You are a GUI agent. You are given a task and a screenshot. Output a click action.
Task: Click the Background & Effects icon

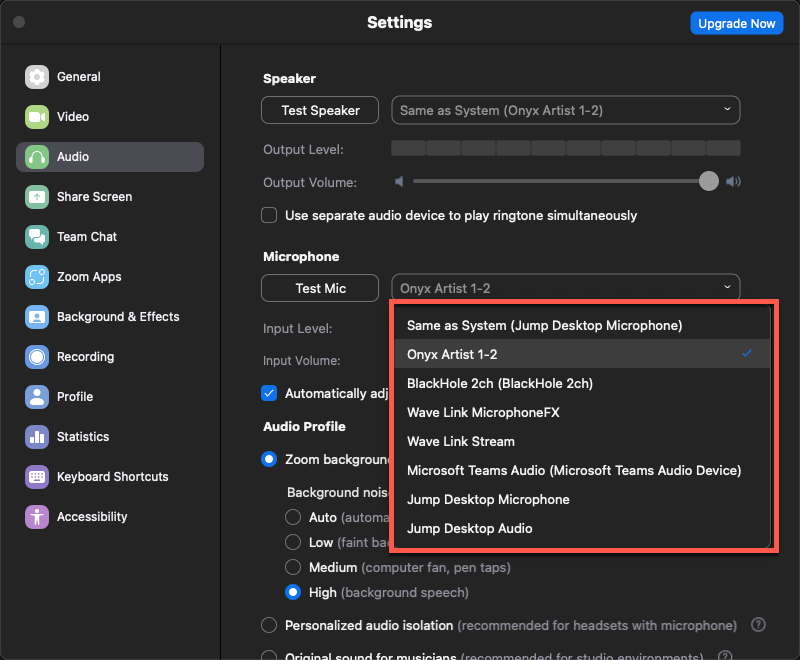click(x=37, y=317)
